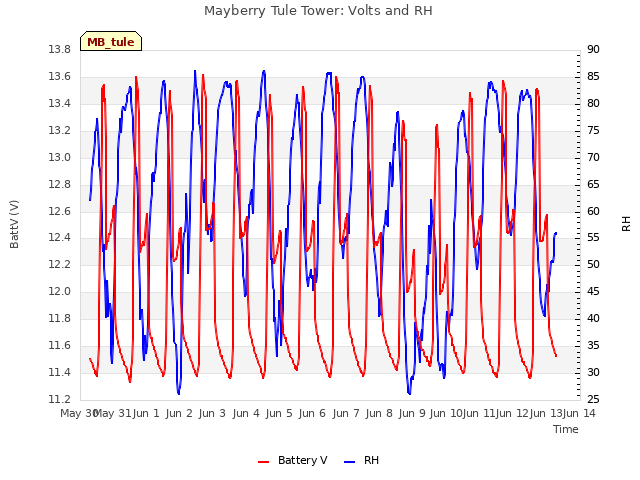The width and height of the screenshot is (640, 480).
Task: Click the chart title 'Mayberry Tule Tower: Volts and RH'
Action: (x=318, y=11)
